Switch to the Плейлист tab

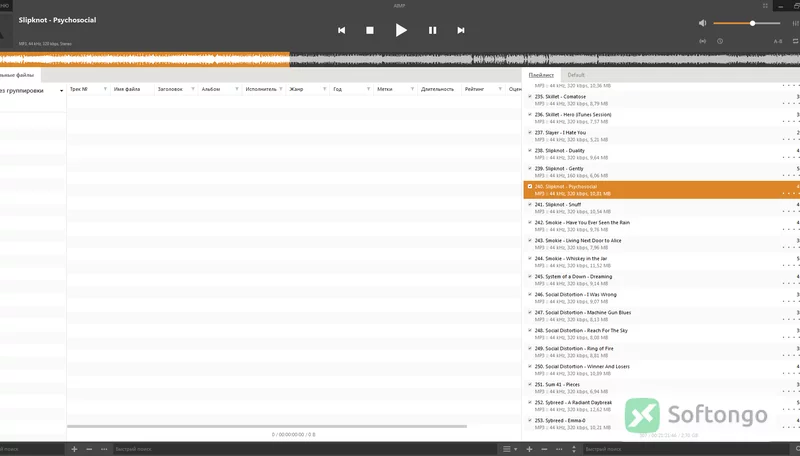tap(541, 75)
